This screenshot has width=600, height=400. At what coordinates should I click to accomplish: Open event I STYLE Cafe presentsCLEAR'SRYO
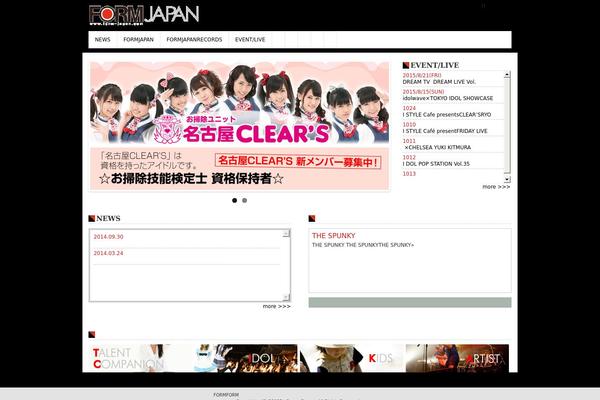(447, 115)
